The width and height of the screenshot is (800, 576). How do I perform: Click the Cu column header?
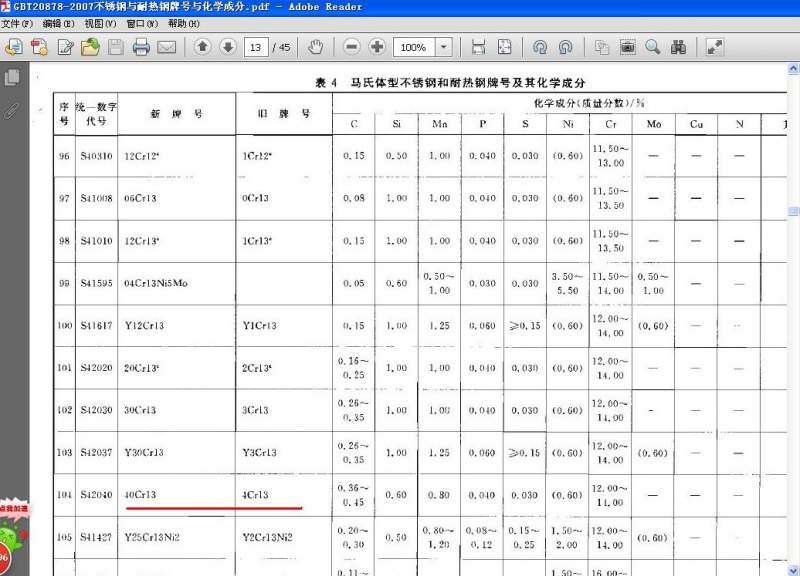[696, 124]
